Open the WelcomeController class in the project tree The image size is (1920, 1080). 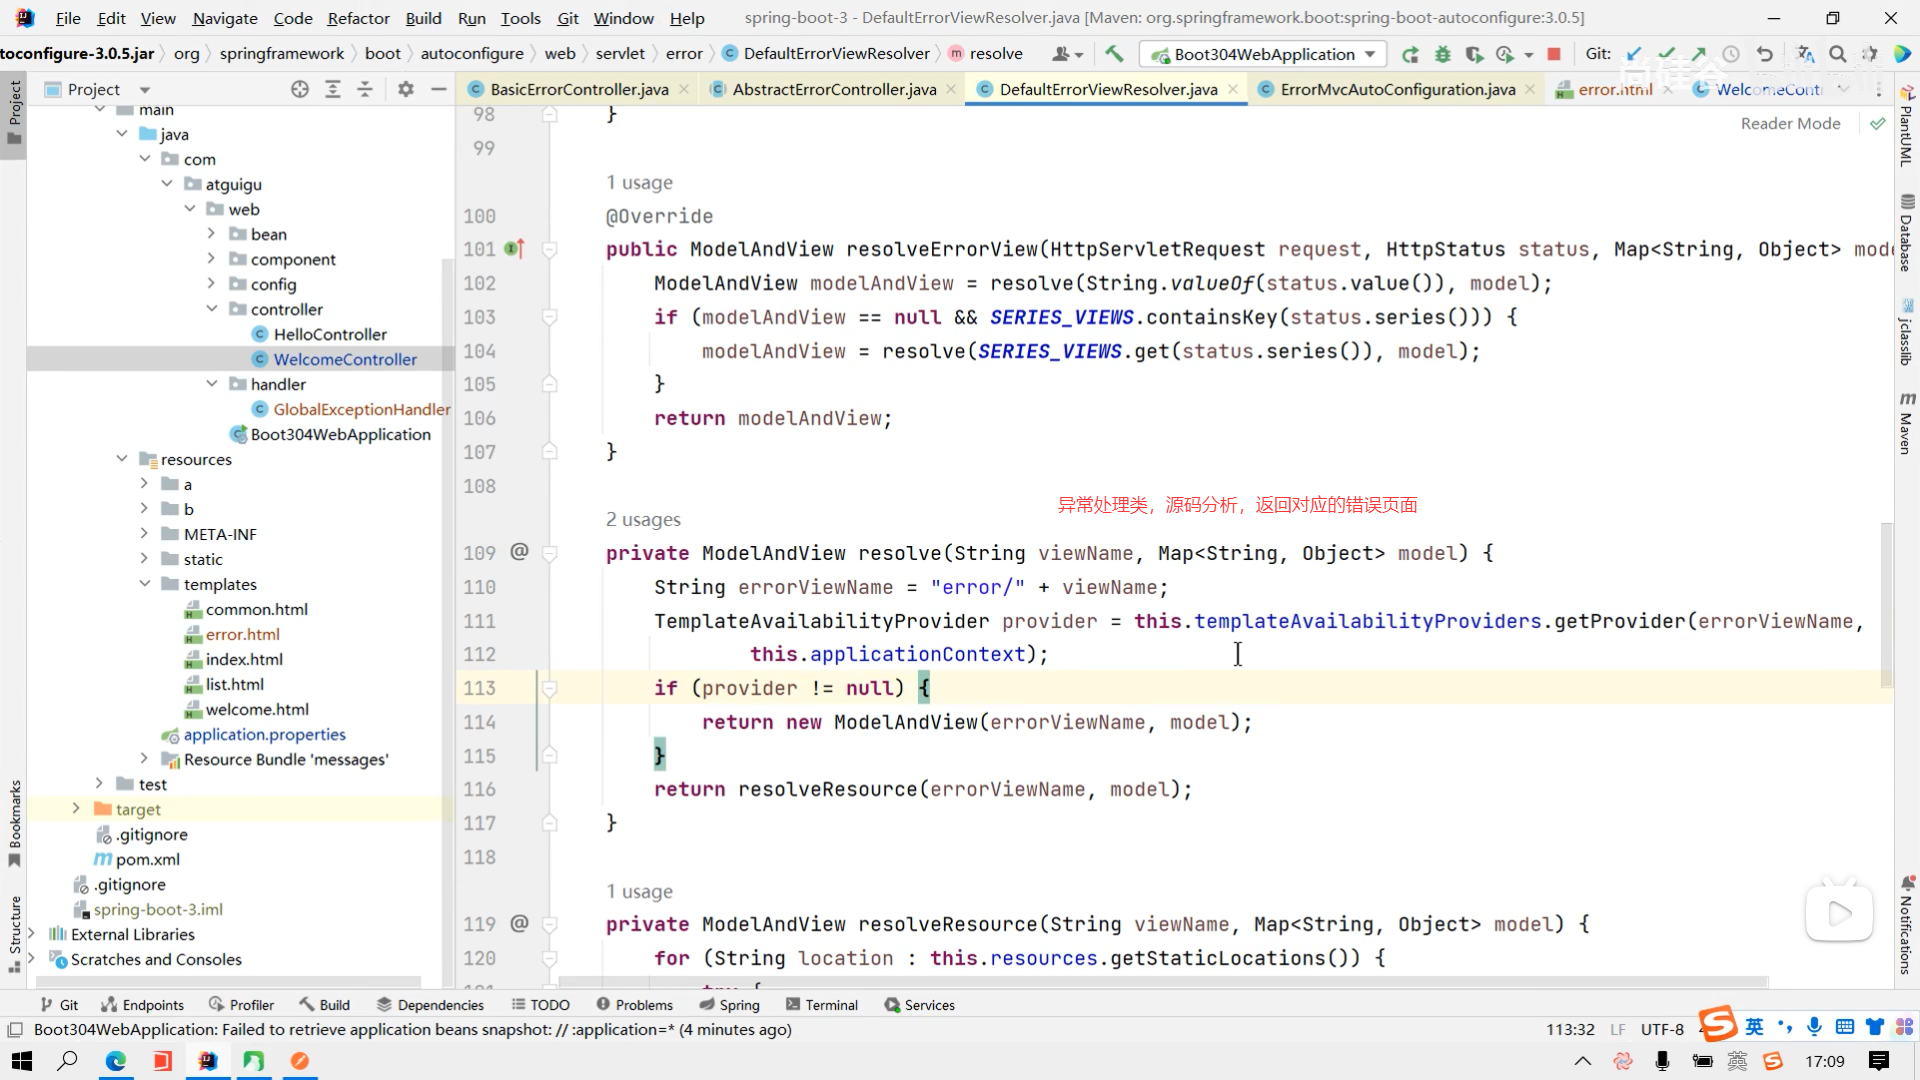click(x=345, y=359)
